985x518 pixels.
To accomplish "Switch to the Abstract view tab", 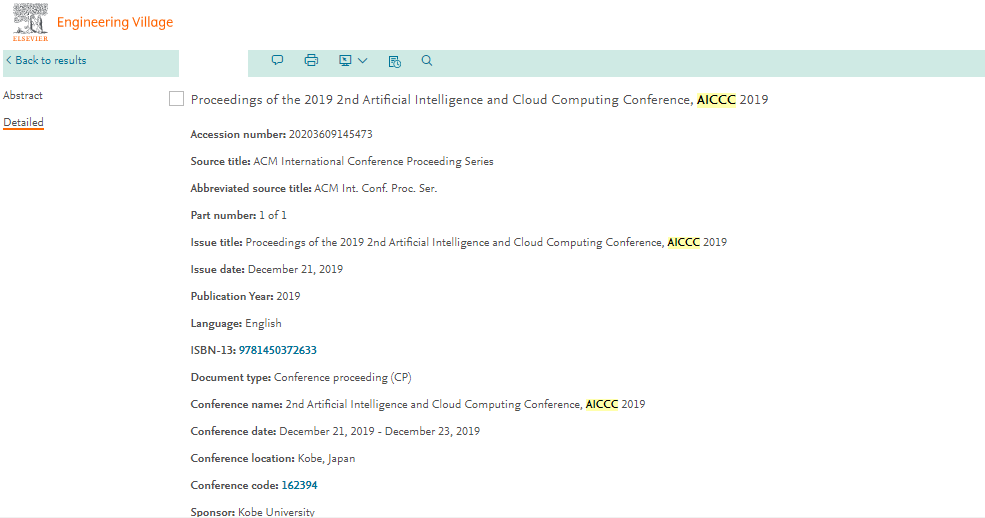I will (23, 95).
